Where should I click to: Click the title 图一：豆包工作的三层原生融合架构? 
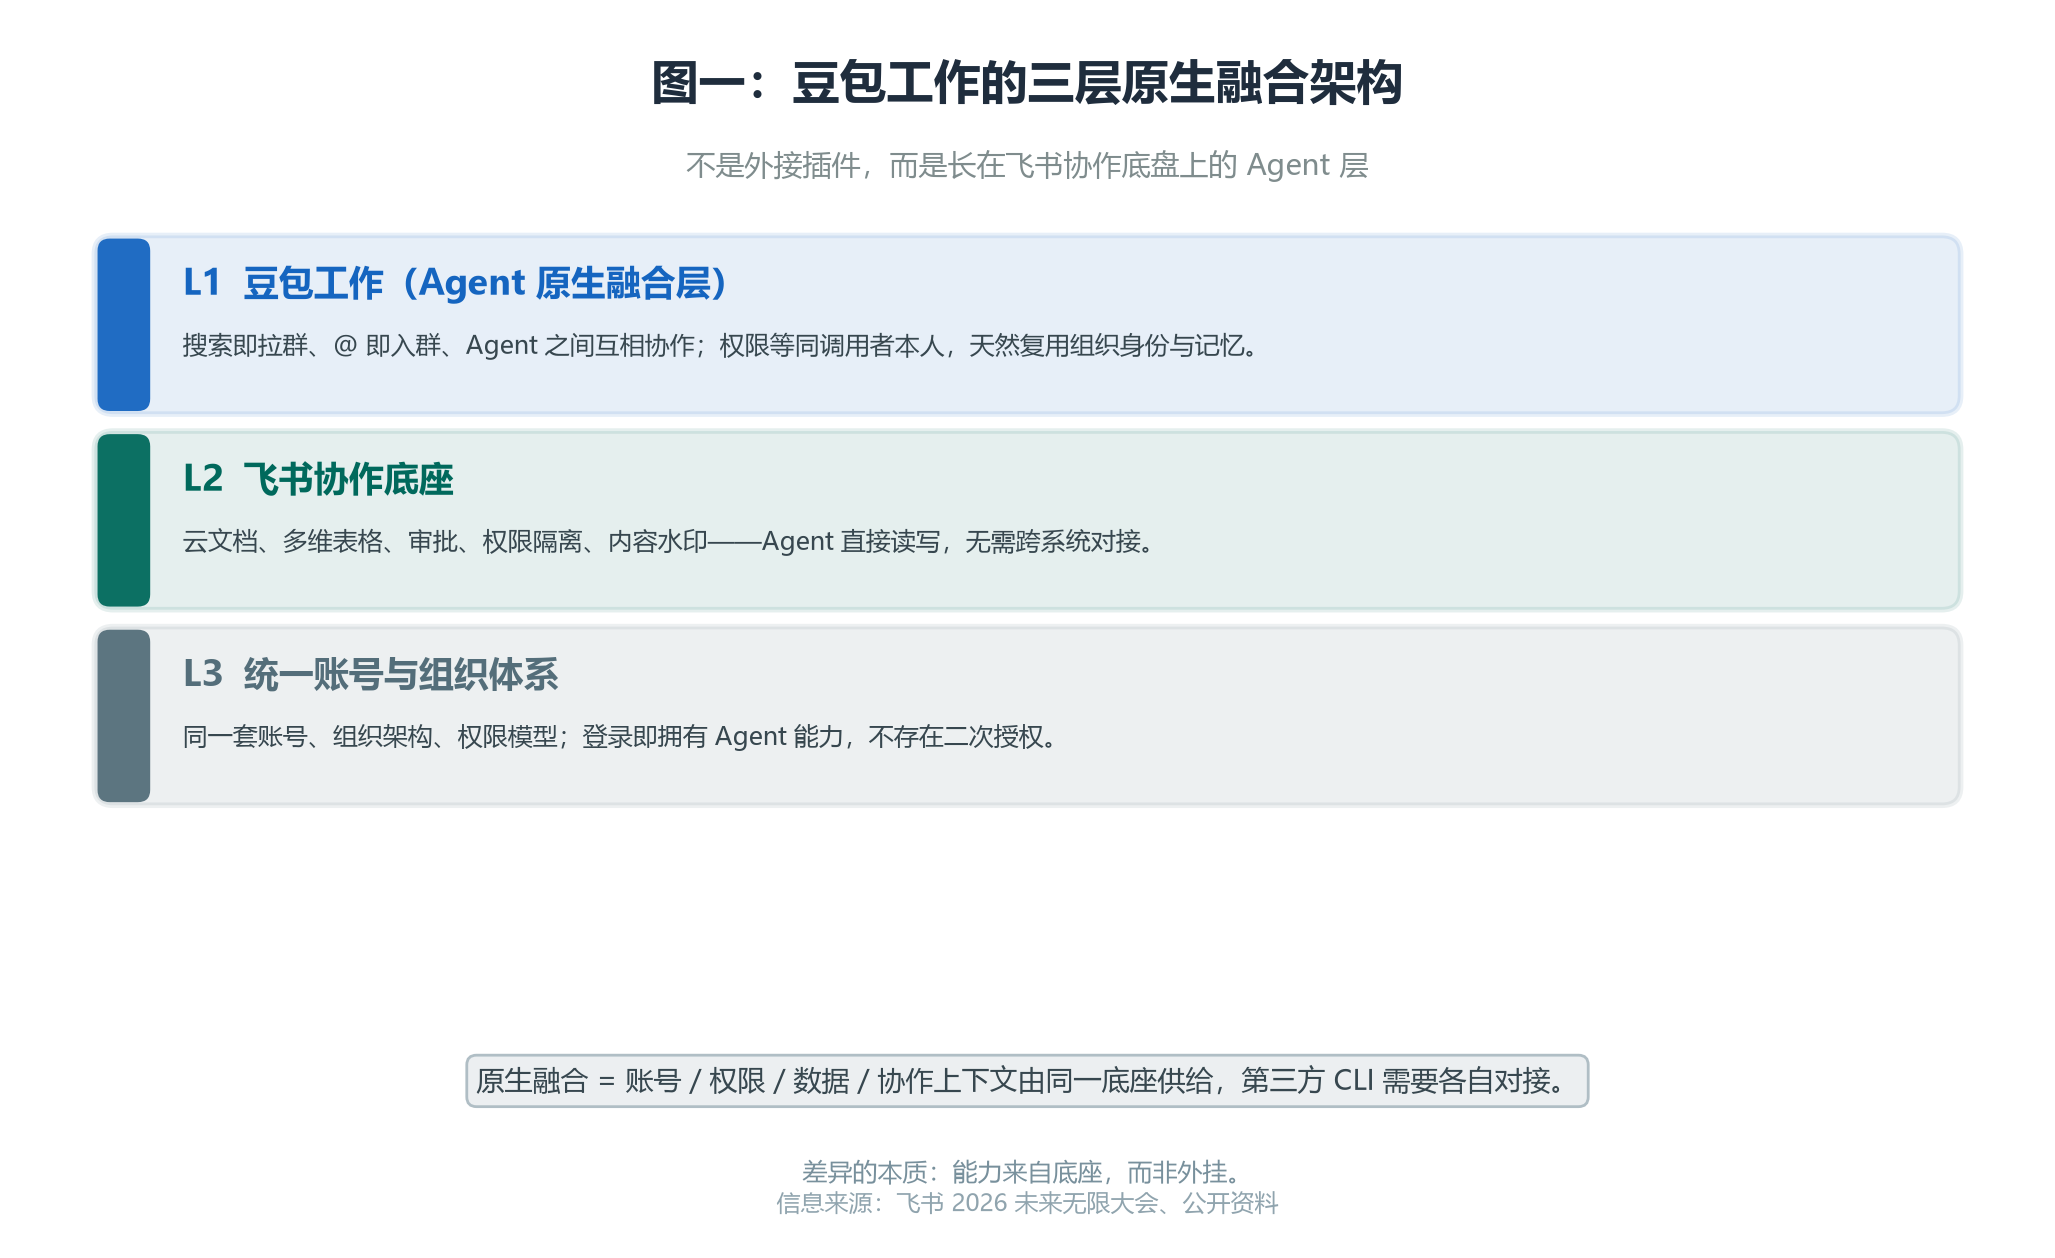[1027, 83]
